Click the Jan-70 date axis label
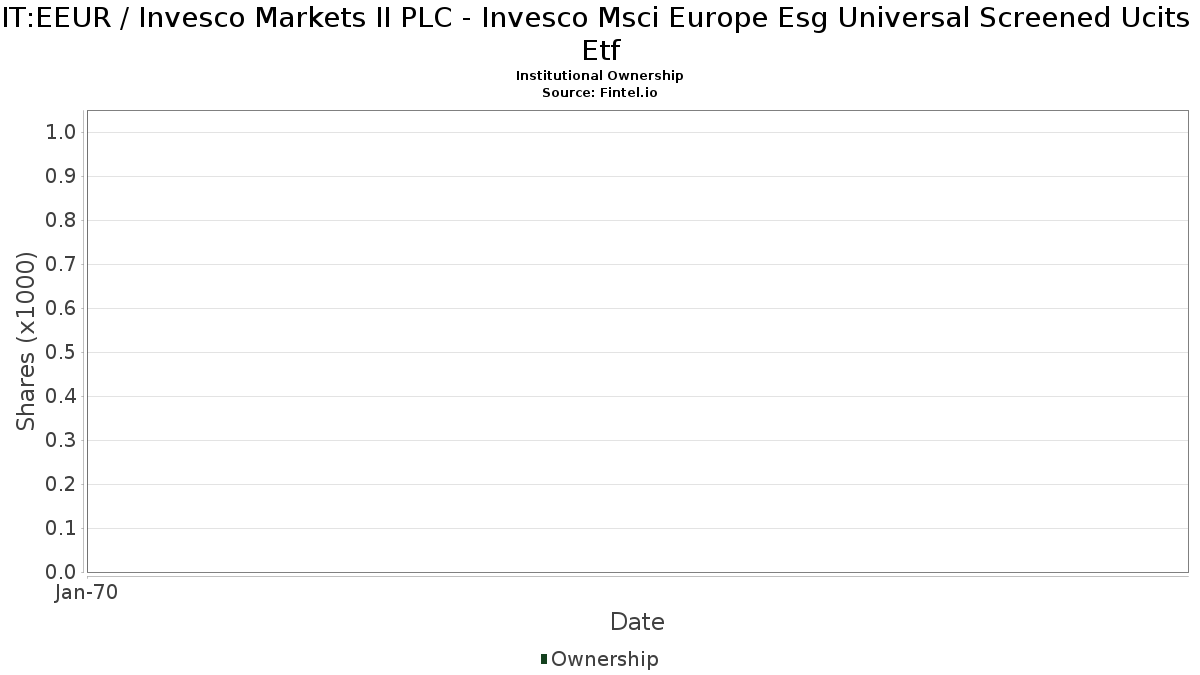Image resolution: width=1200 pixels, height=675 pixels. point(87,593)
